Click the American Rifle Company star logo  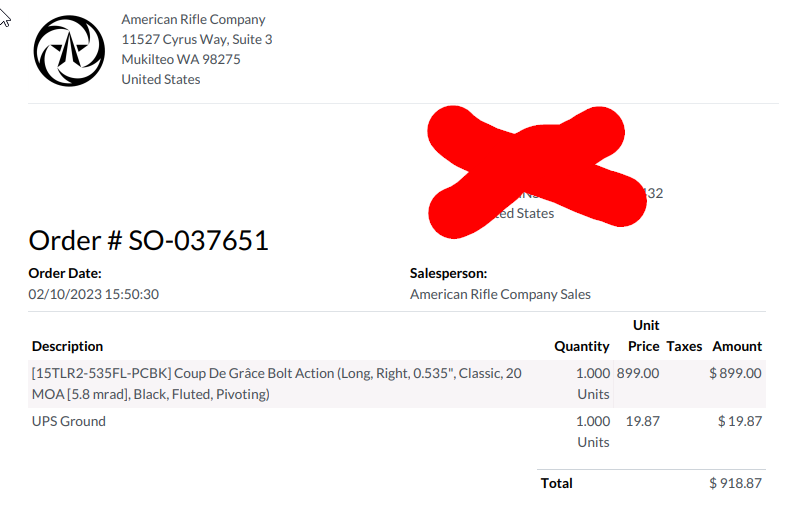click(69, 51)
